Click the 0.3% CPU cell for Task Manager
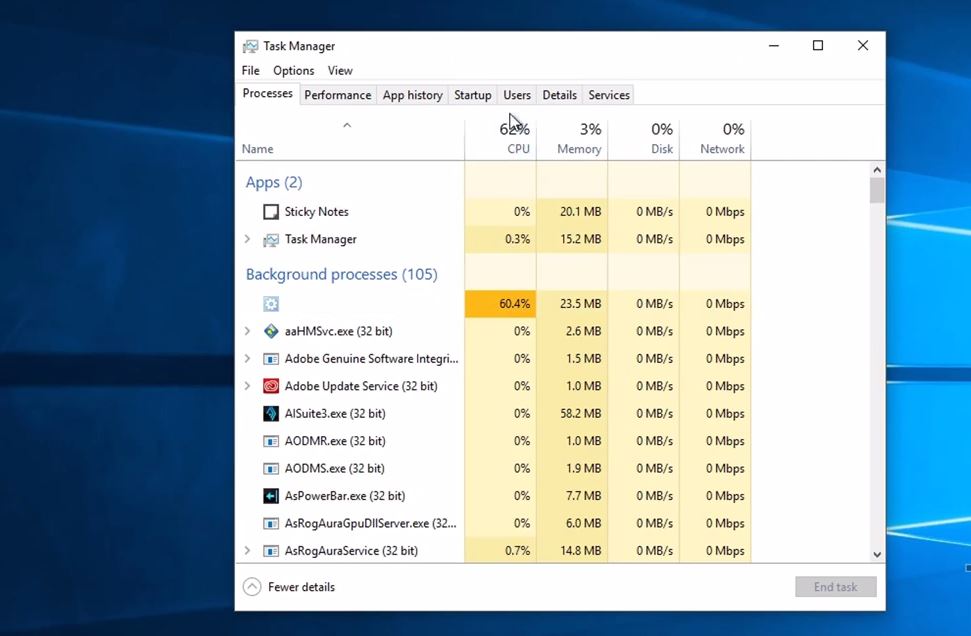This screenshot has height=636, width=971. (500, 239)
